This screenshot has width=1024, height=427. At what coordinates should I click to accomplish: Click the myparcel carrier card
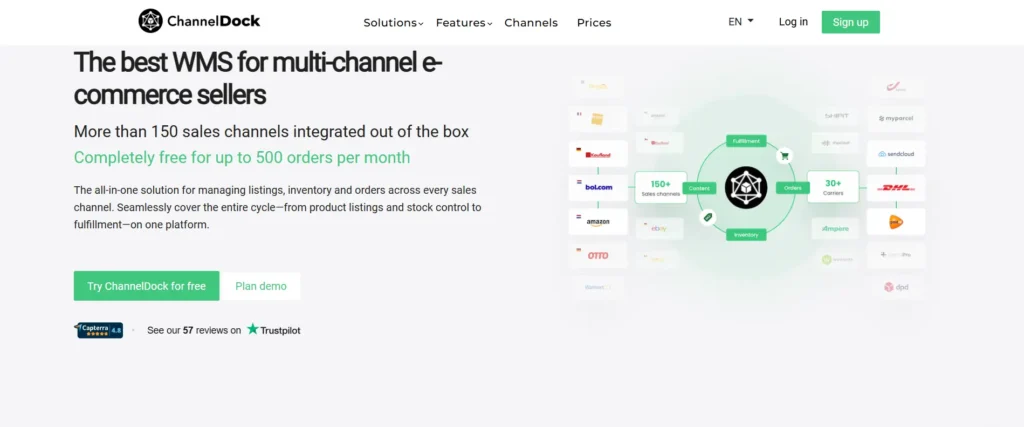(895, 119)
